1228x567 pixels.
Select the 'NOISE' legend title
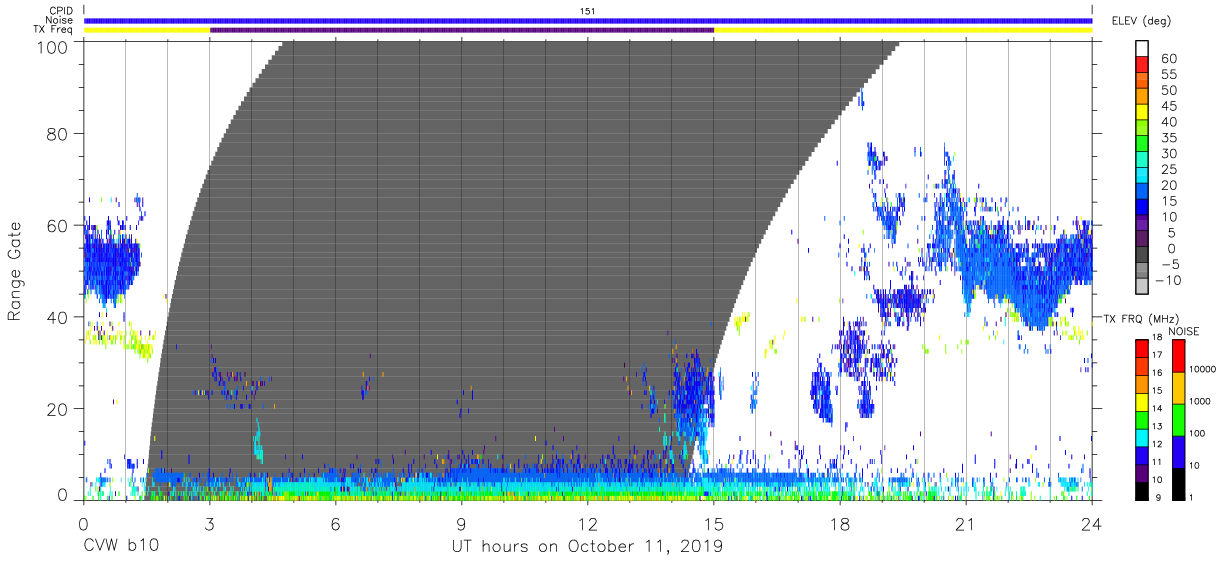1185,331
